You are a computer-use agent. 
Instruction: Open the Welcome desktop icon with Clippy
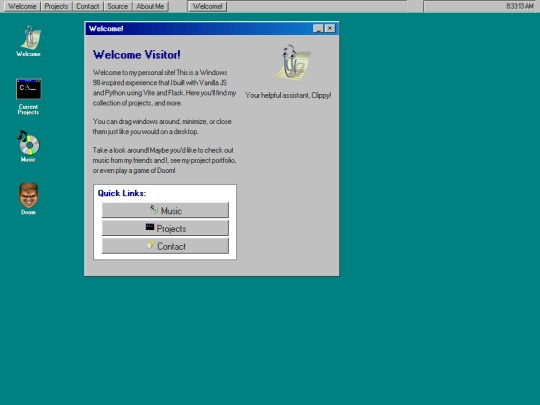pos(29,41)
